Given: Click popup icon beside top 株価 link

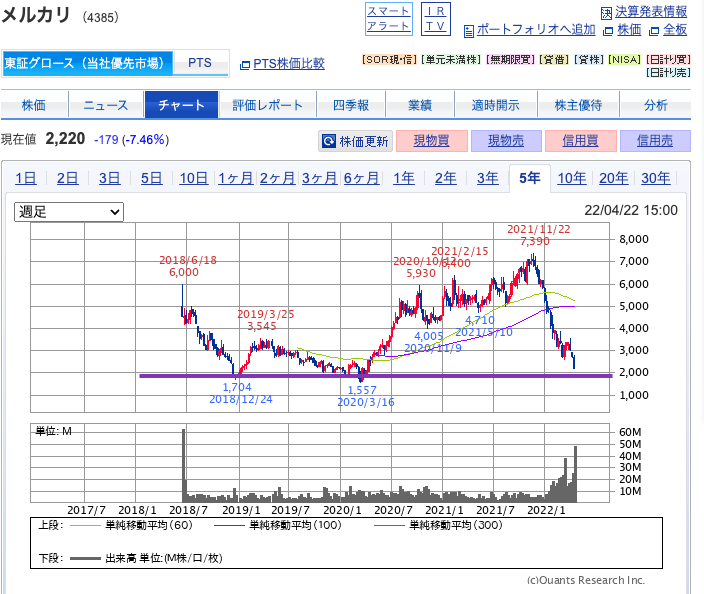Looking at the screenshot, I should [608, 31].
